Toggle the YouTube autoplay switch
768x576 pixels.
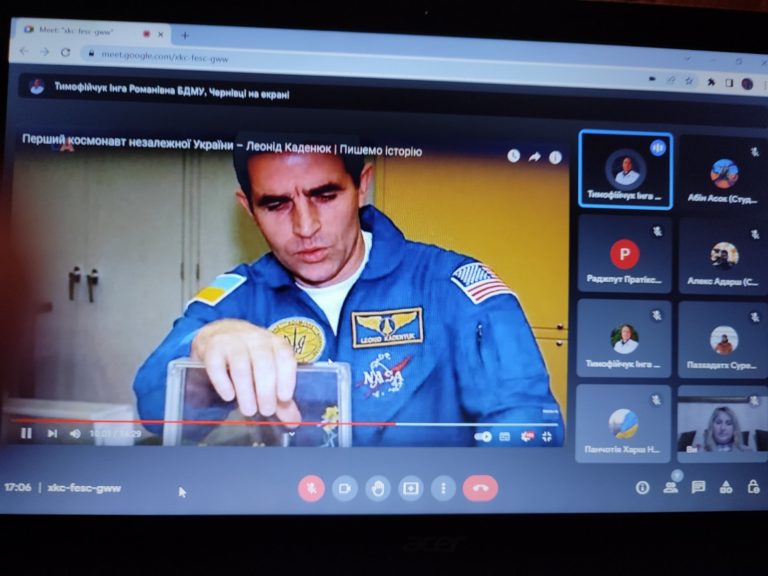(482, 436)
